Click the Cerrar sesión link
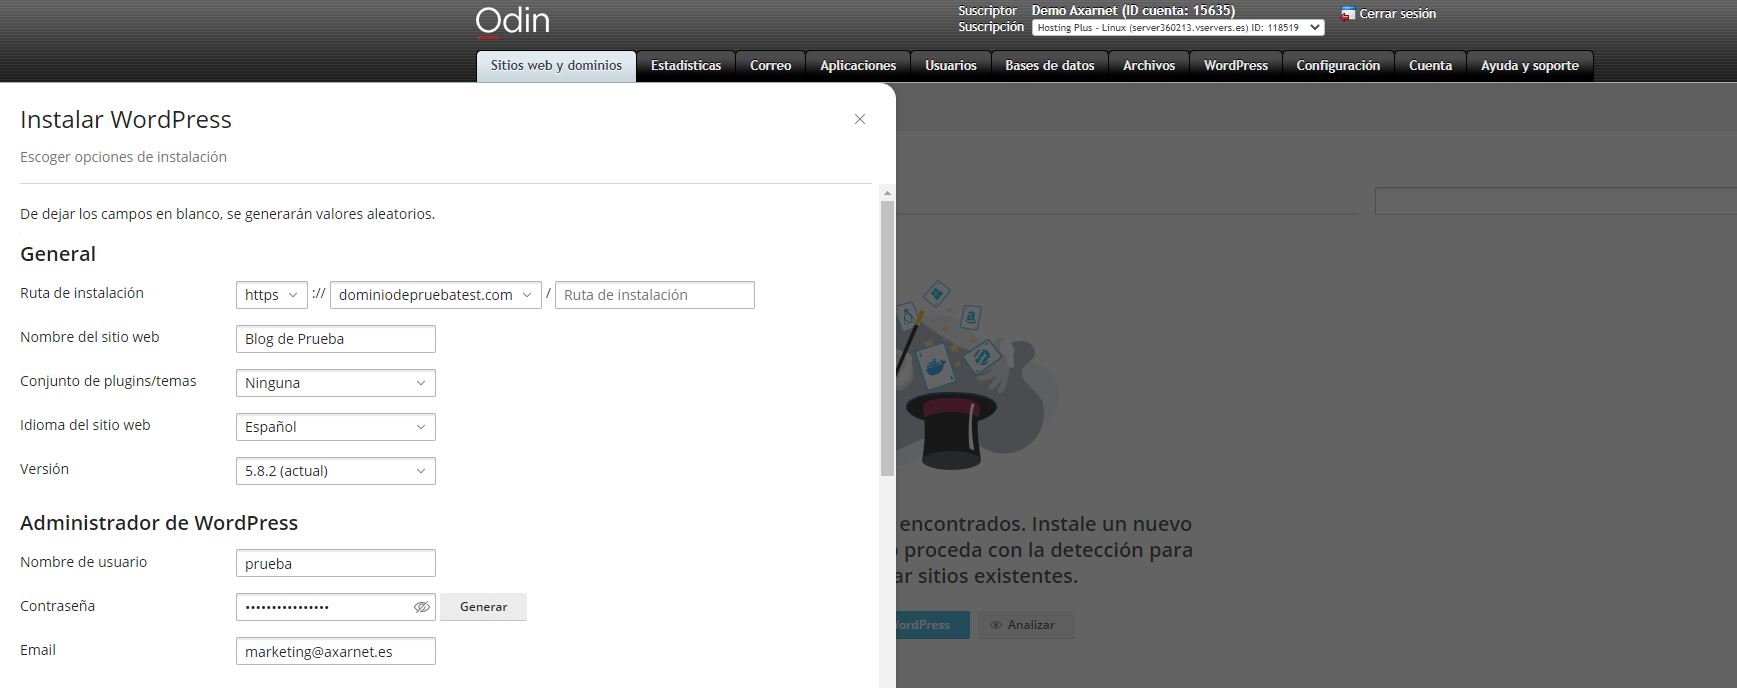The width and height of the screenshot is (1737, 688). tap(1397, 14)
